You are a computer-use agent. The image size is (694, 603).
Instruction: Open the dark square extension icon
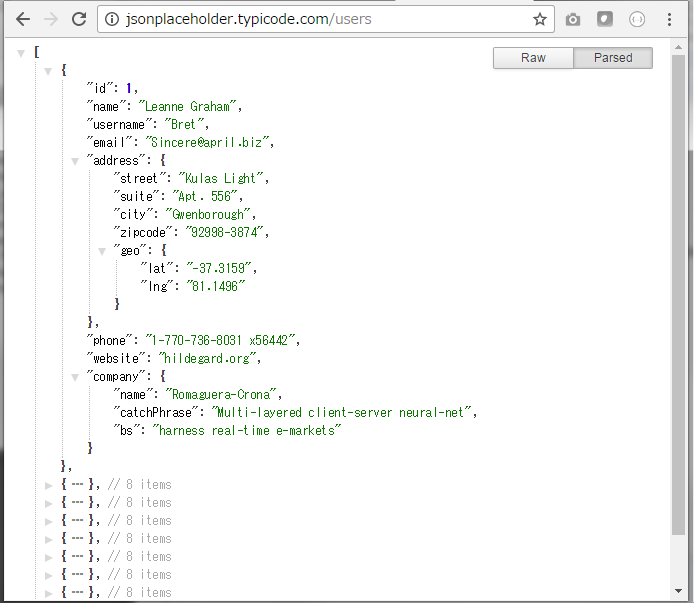605,19
